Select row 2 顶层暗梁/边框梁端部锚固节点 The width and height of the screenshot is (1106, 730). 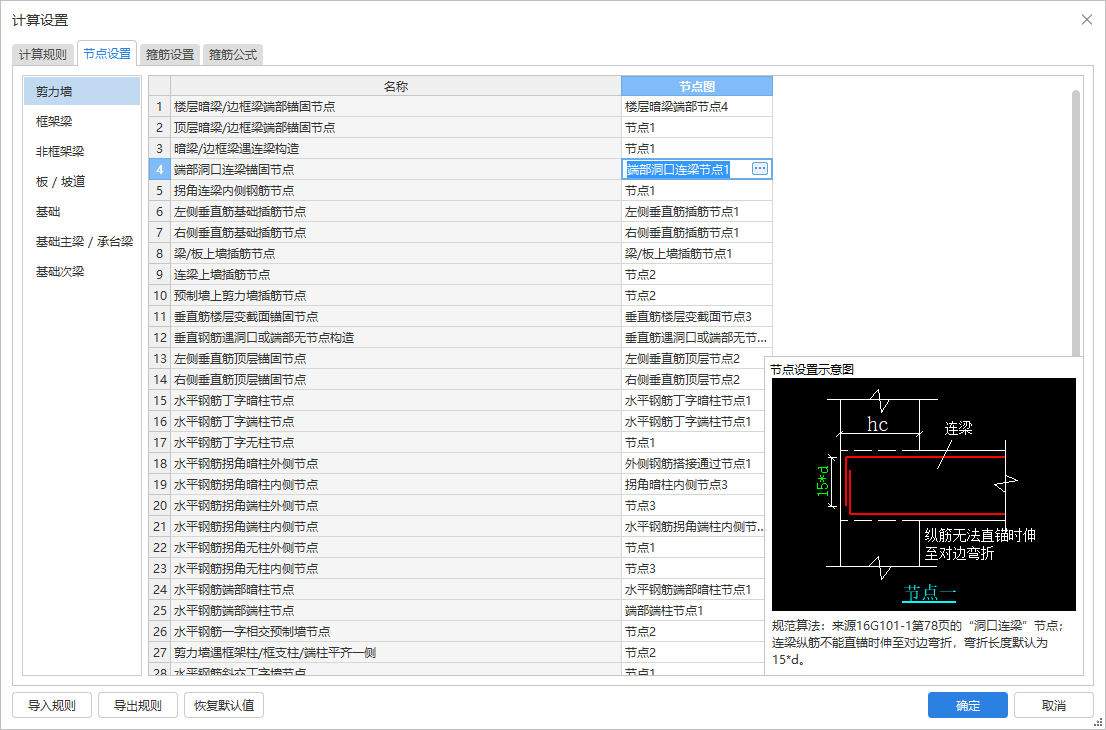(396, 128)
